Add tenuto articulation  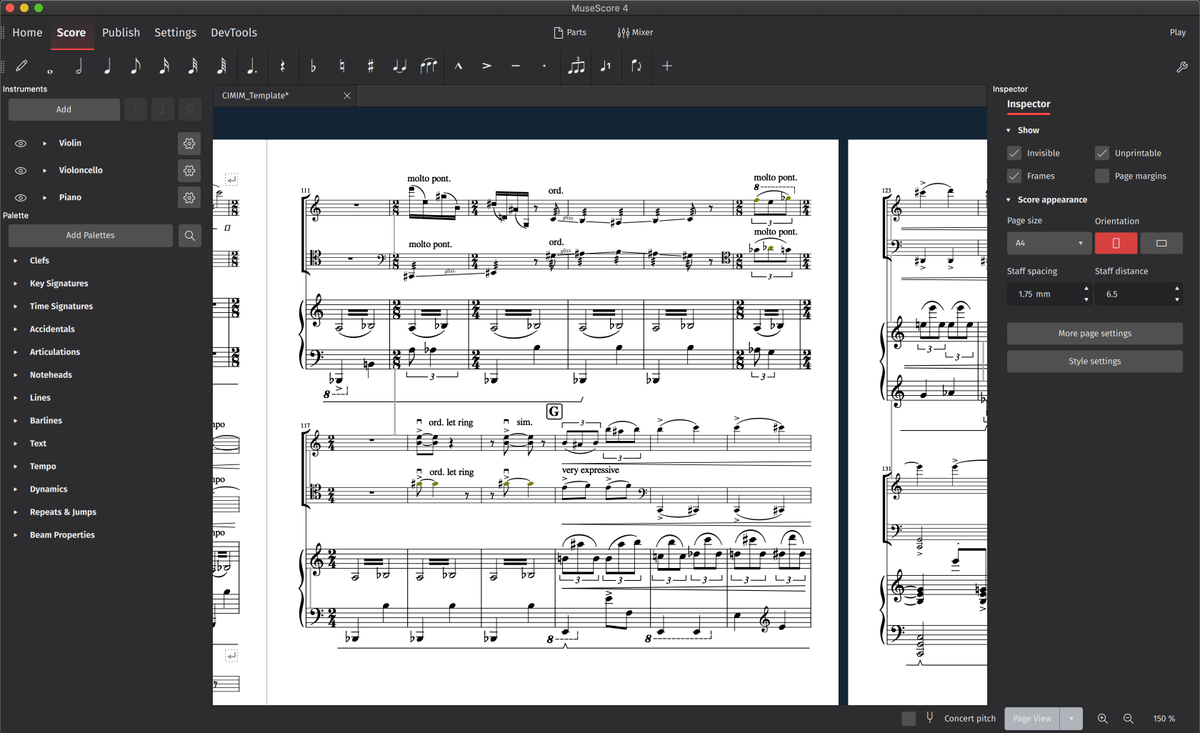tap(516, 66)
